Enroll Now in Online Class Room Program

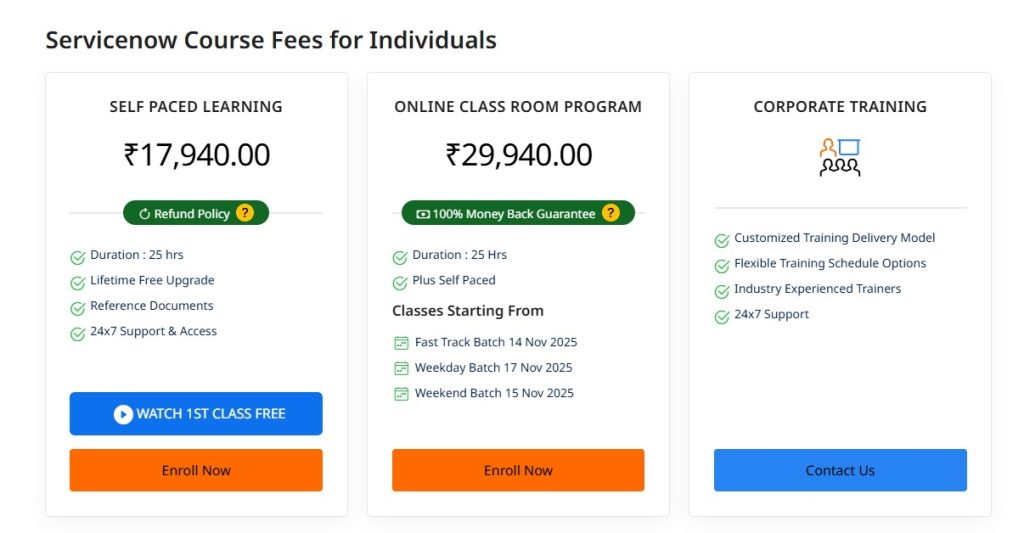[518, 470]
